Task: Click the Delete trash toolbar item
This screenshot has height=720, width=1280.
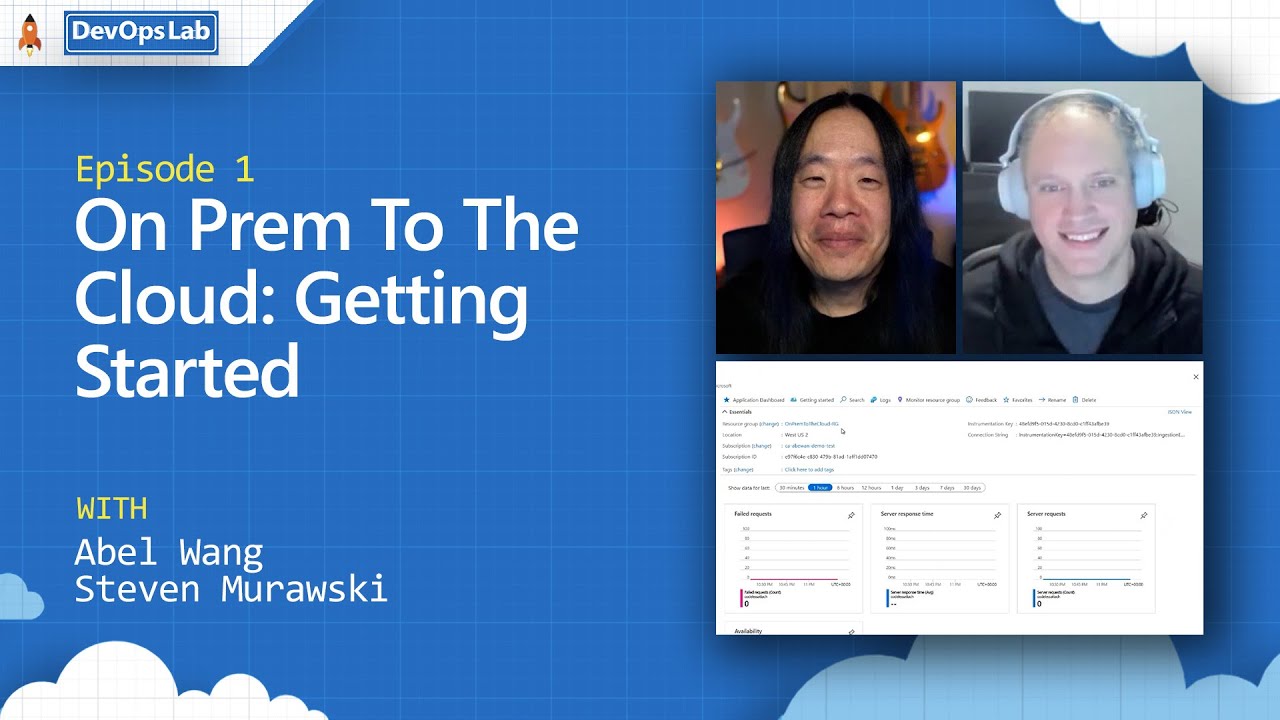Action: pos(1085,400)
